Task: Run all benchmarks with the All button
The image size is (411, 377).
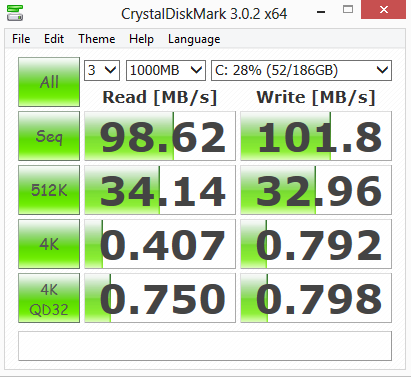Action: coord(49,82)
